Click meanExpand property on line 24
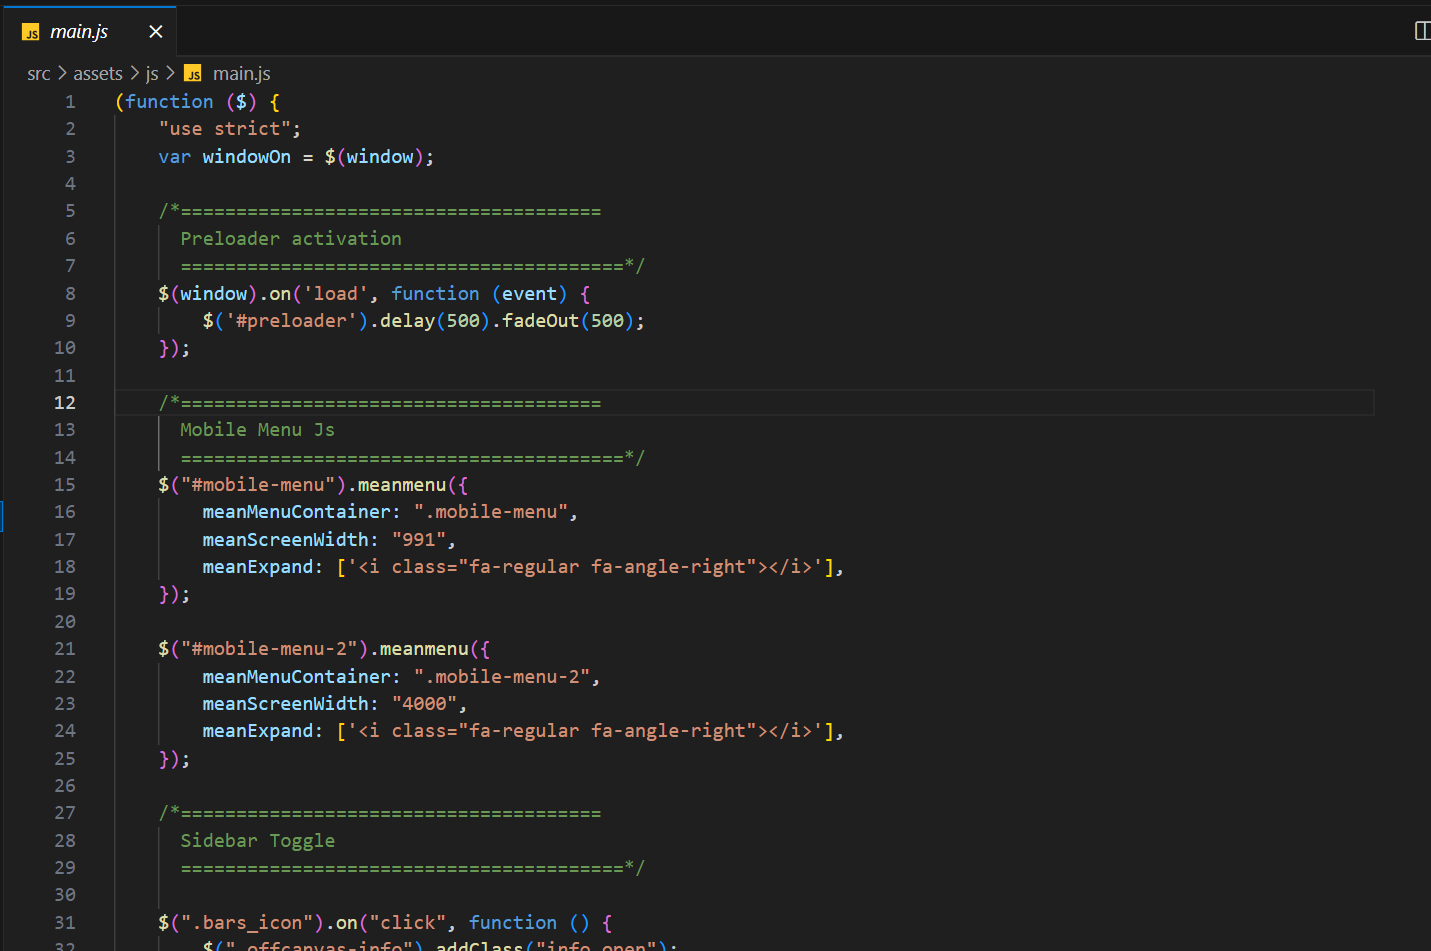 pos(257,731)
